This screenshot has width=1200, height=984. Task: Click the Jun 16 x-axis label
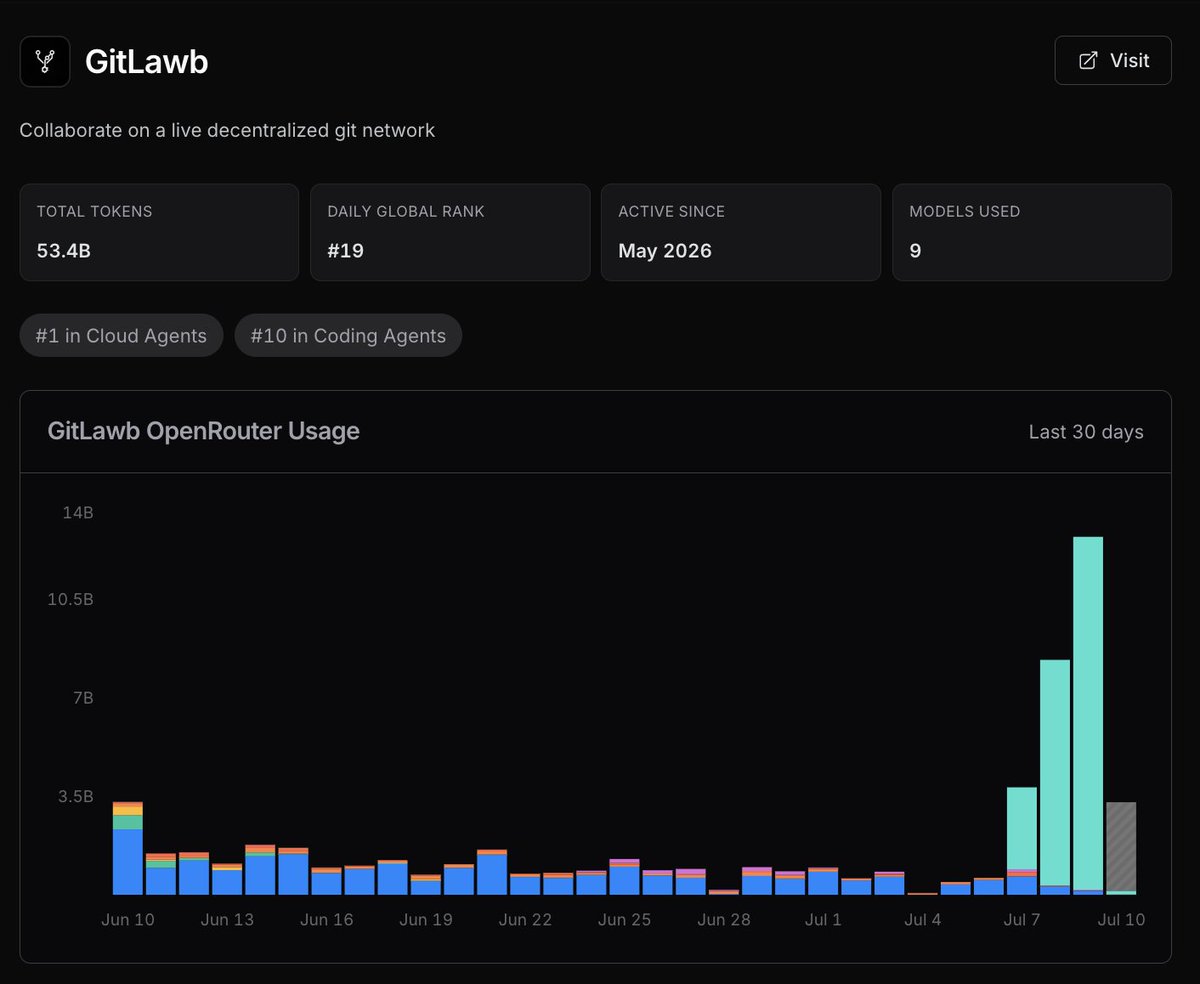pos(327,919)
